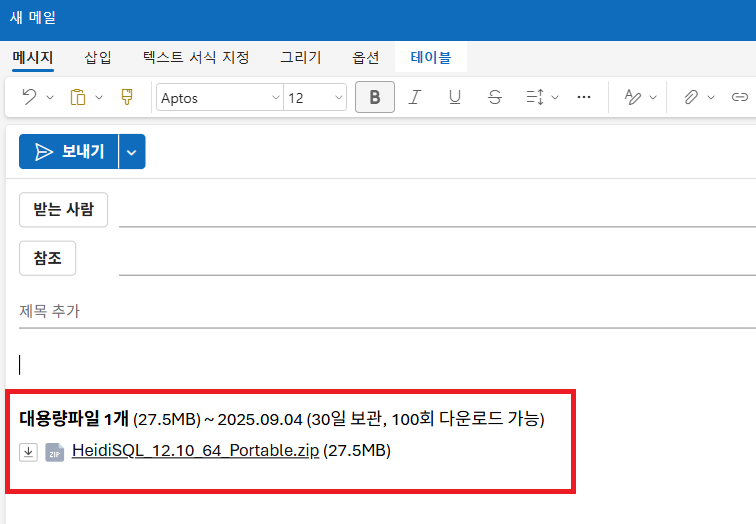Toggle Underline formatting
Image resolution: width=756 pixels, height=524 pixels.
(x=455, y=97)
